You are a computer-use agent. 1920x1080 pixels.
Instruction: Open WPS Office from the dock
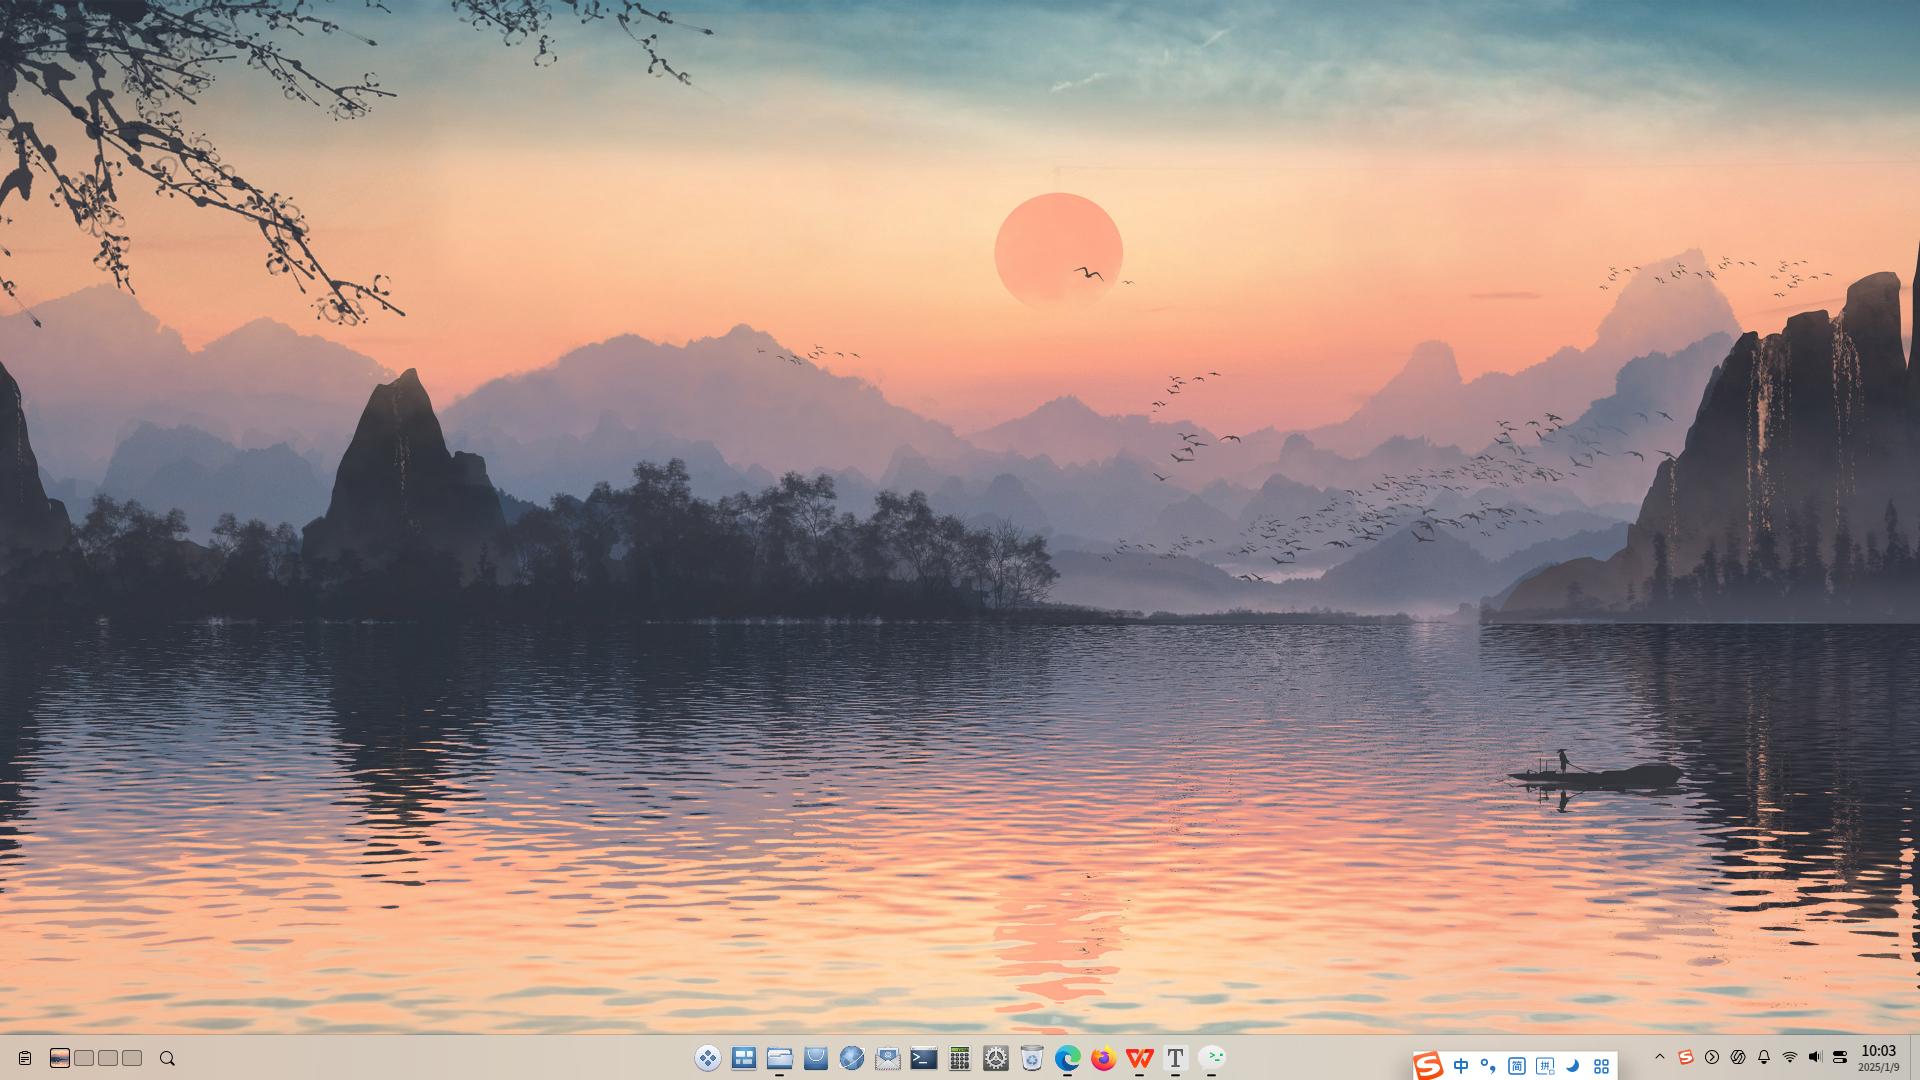pos(1140,1058)
